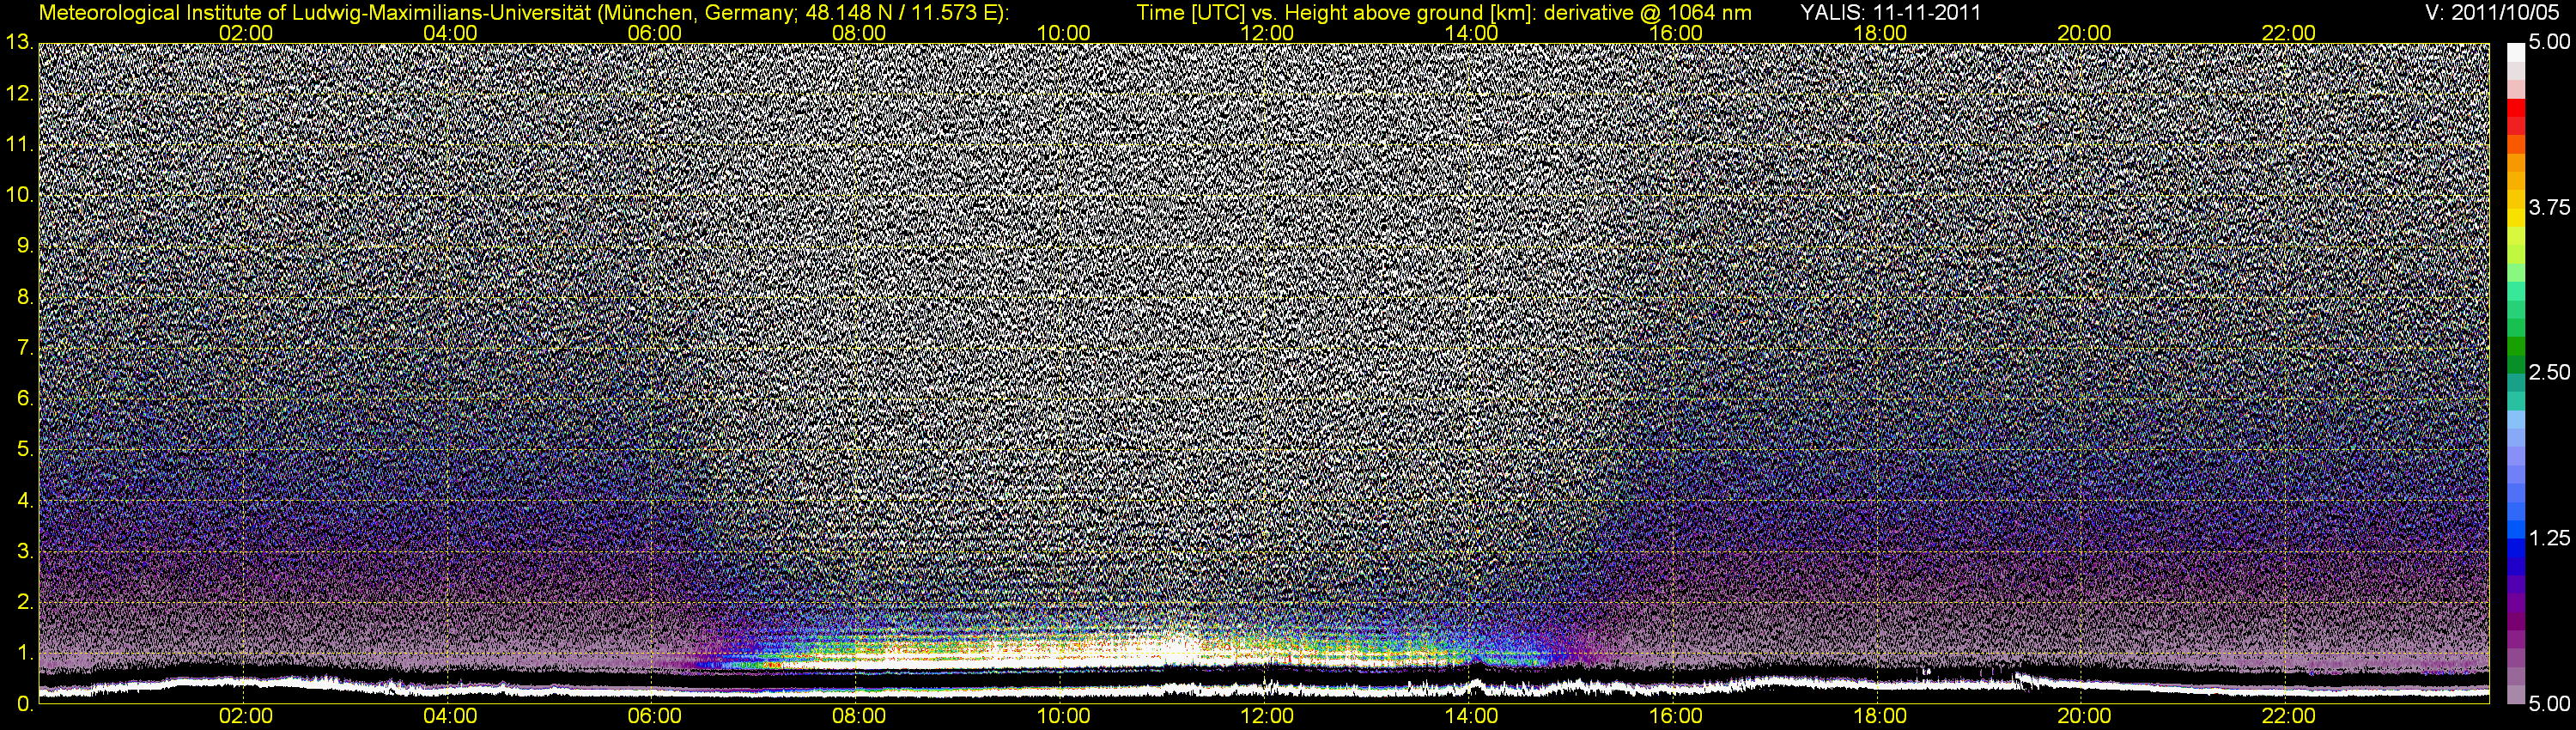Click the height axis label '1.'
Viewport: 2576px width, 730px height.
tap(24, 653)
